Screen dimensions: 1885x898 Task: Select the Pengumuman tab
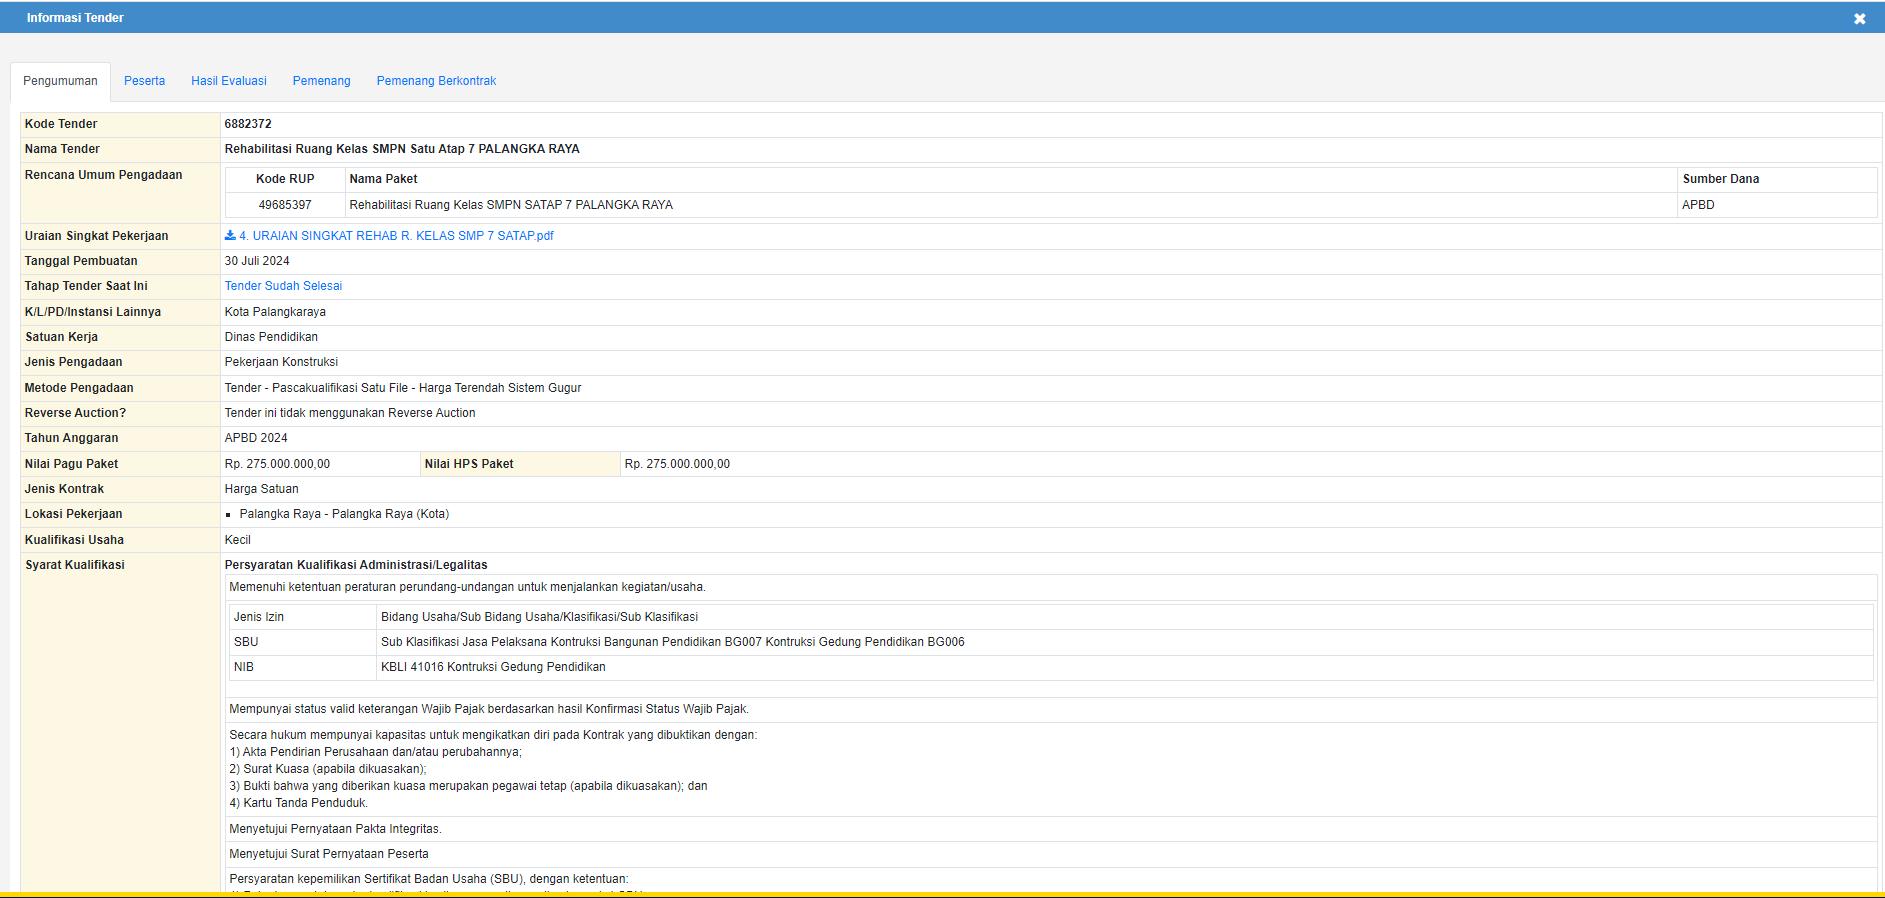tap(60, 81)
